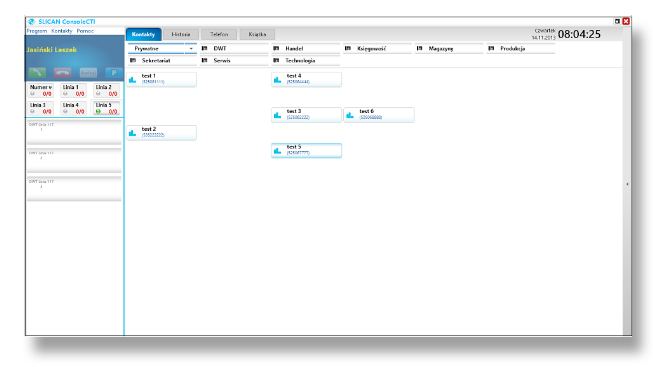Viewport: 653px width, 367px height.
Task: Click the test 1 contact name
Action: [x=149, y=76]
